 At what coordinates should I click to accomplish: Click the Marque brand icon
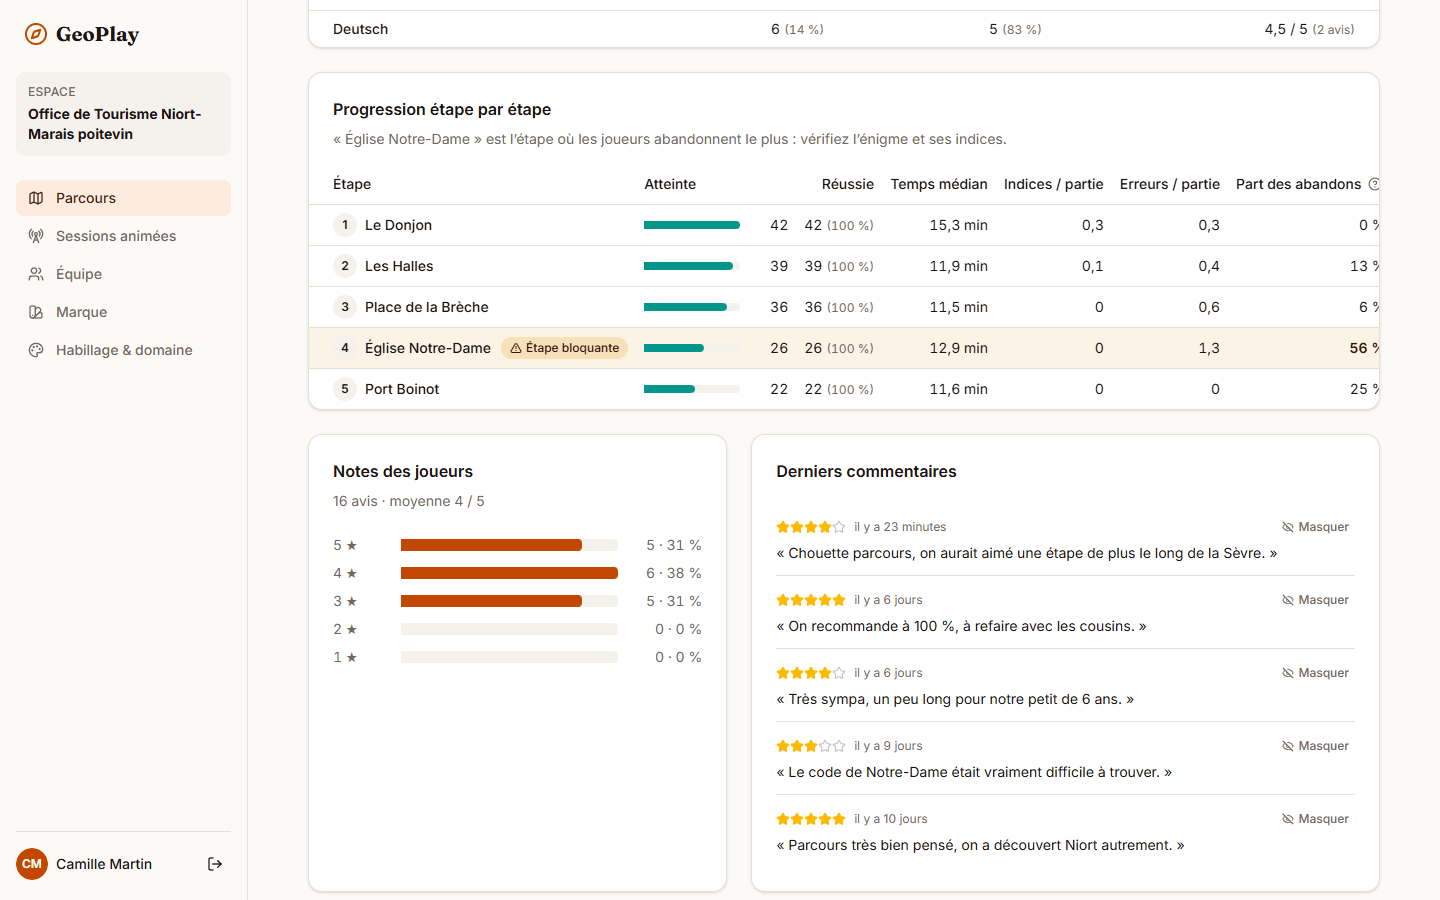[x=36, y=312]
